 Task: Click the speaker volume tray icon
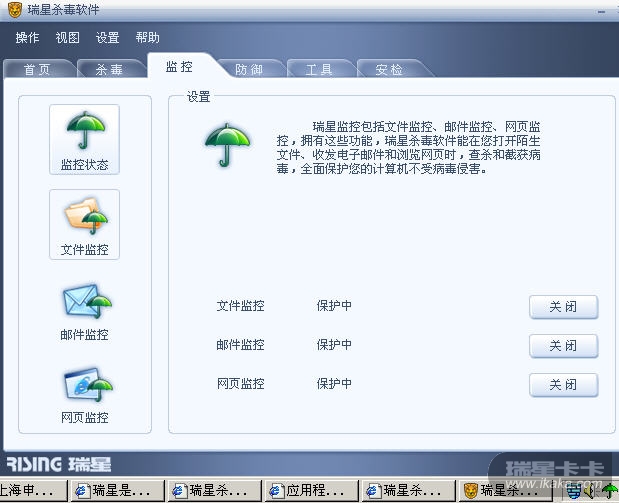click(590, 491)
